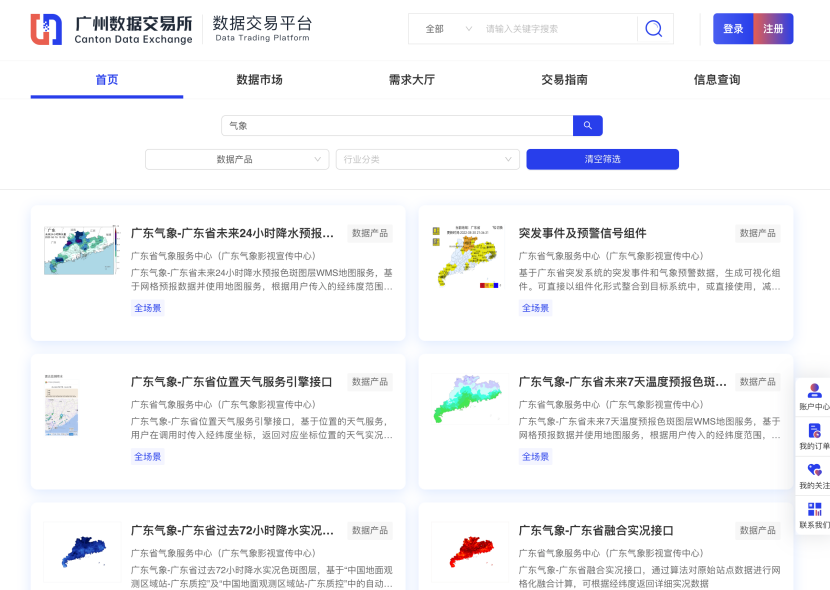Click 全场景 tag on 突发事件 card
Viewport: 830px width, 590px height.
point(535,308)
